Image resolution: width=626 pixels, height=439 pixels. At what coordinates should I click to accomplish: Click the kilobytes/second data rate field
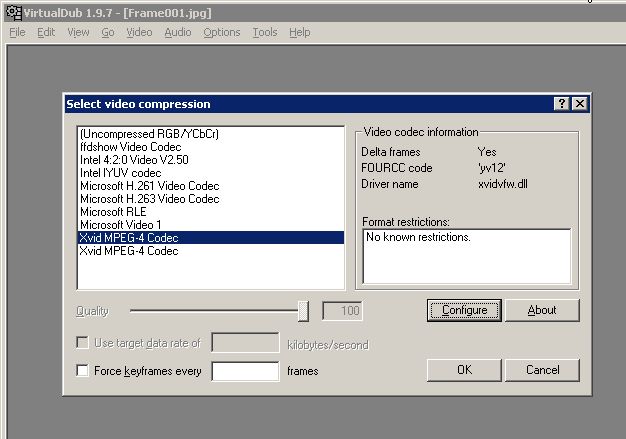tap(245, 342)
